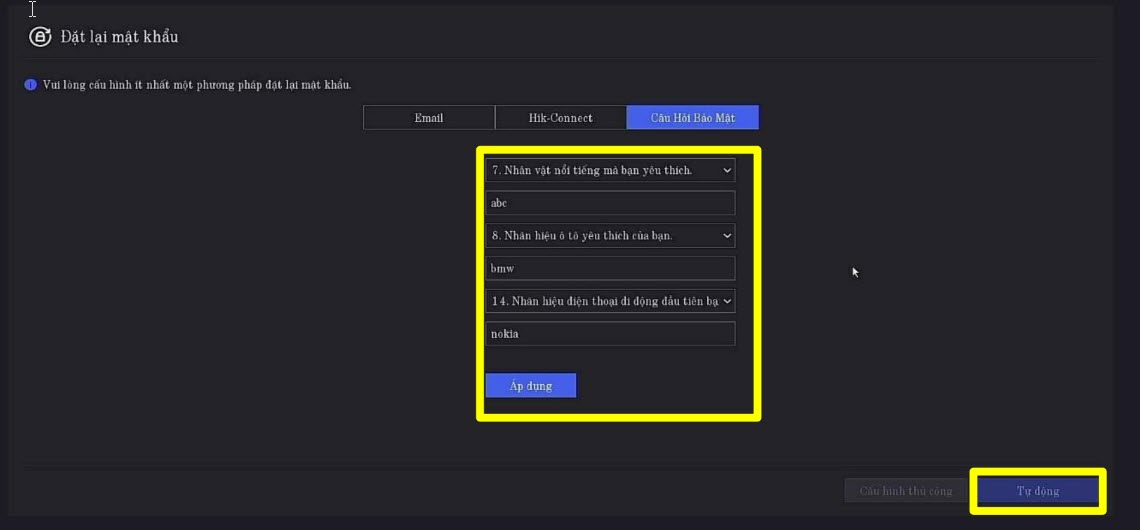The height and width of the screenshot is (530, 1140).
Task: Click the Cấu hình thủ công button
Action: [906, 491]
